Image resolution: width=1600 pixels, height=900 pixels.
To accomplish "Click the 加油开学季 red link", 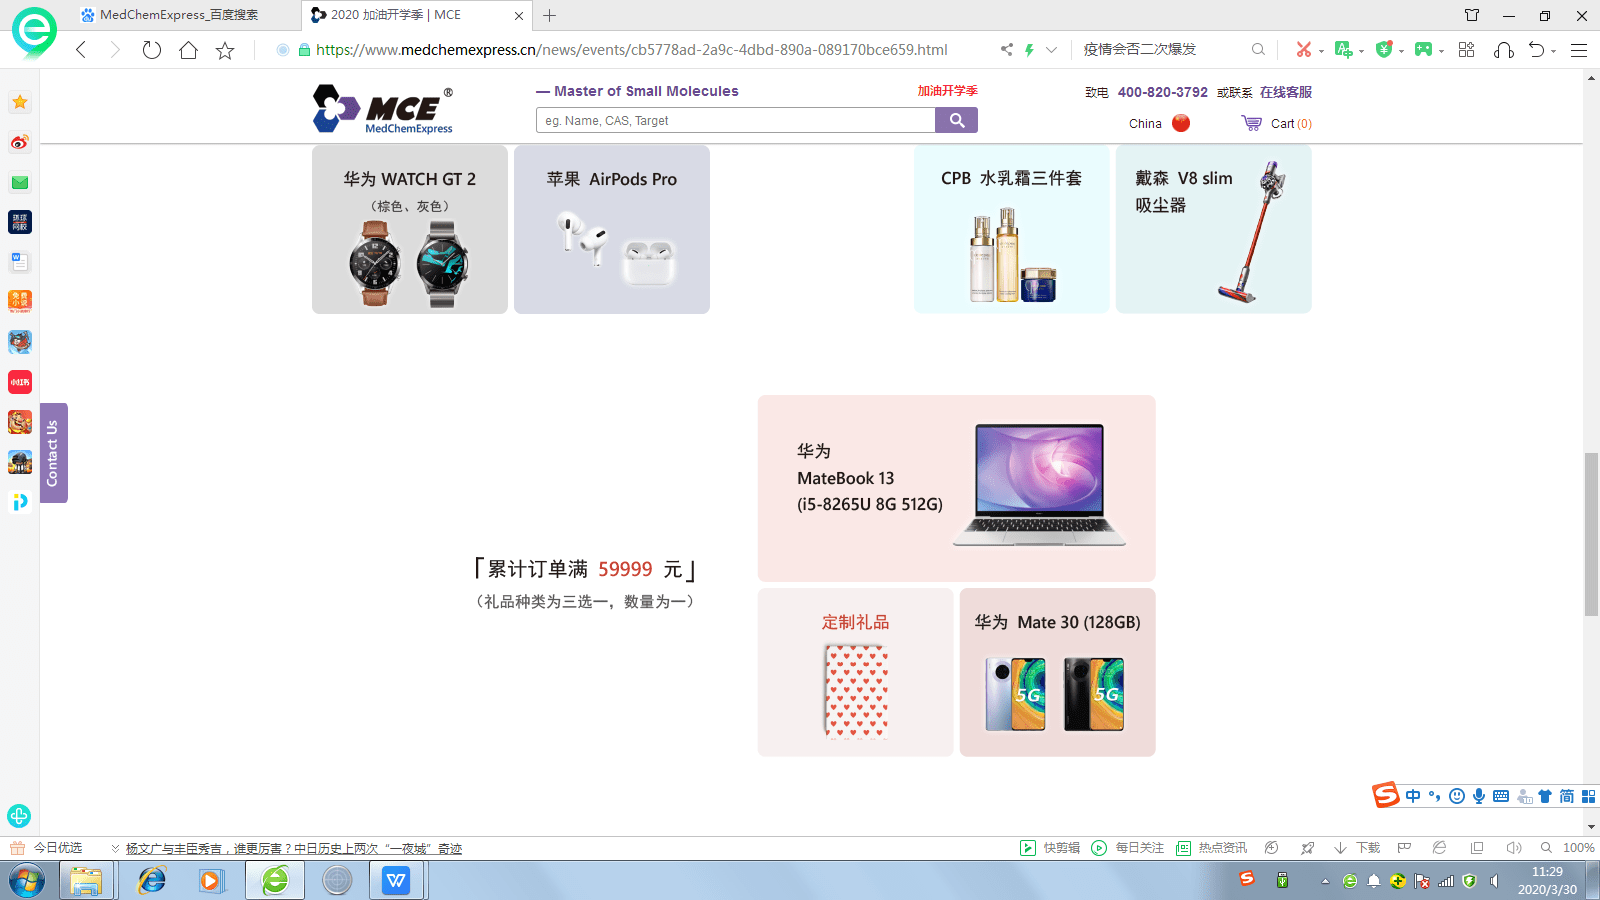I will point(948,90).
